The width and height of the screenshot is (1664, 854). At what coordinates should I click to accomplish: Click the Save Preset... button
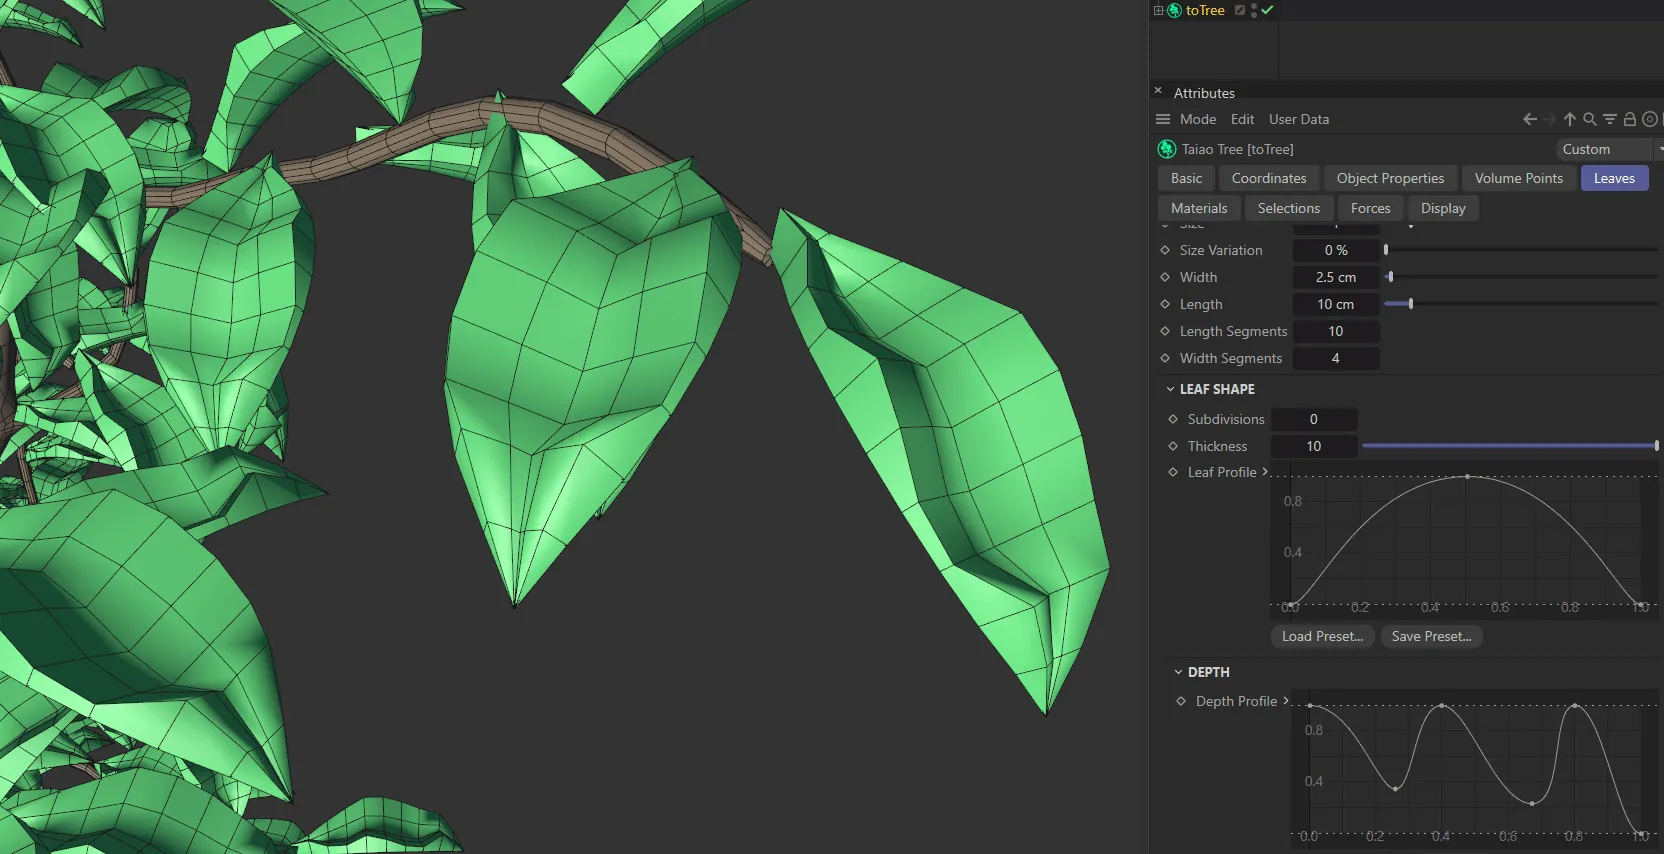tap(1431, 636)
